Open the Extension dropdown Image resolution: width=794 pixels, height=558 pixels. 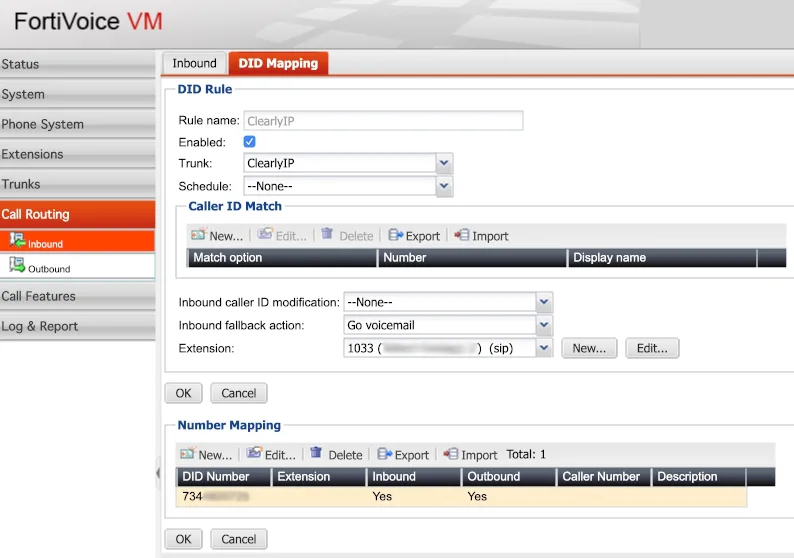544,348
